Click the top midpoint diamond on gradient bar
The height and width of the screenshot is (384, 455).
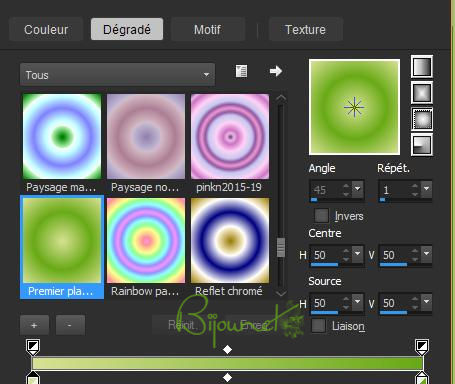tap(227, 349)
